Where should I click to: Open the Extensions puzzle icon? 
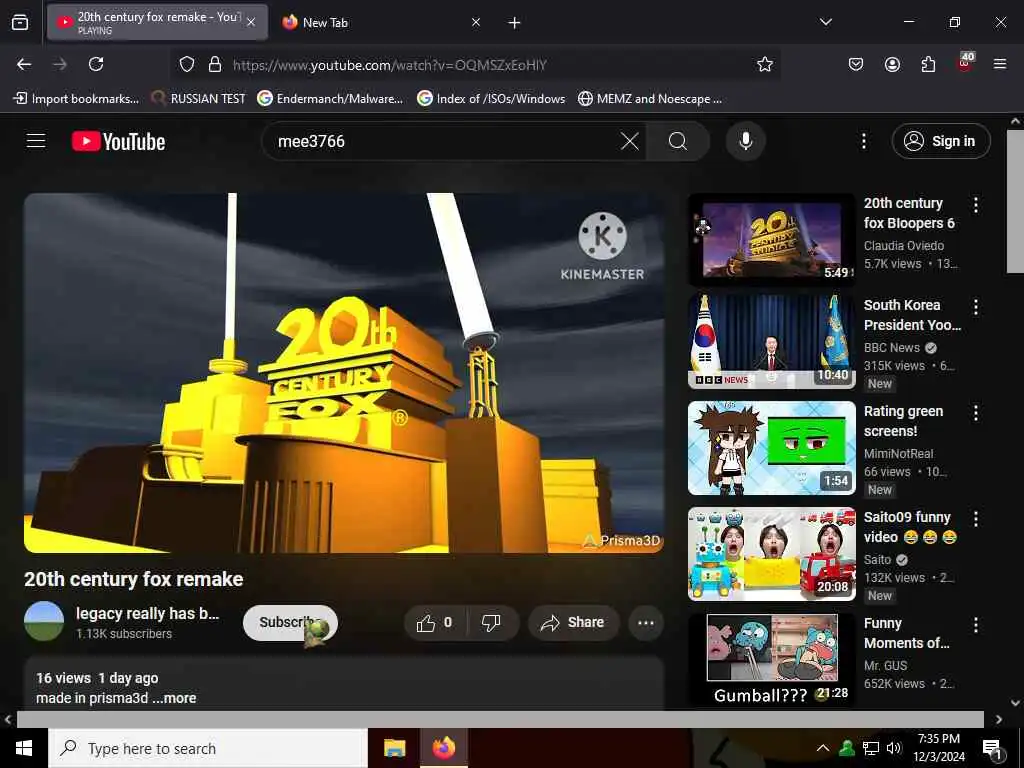pos(928,64)
